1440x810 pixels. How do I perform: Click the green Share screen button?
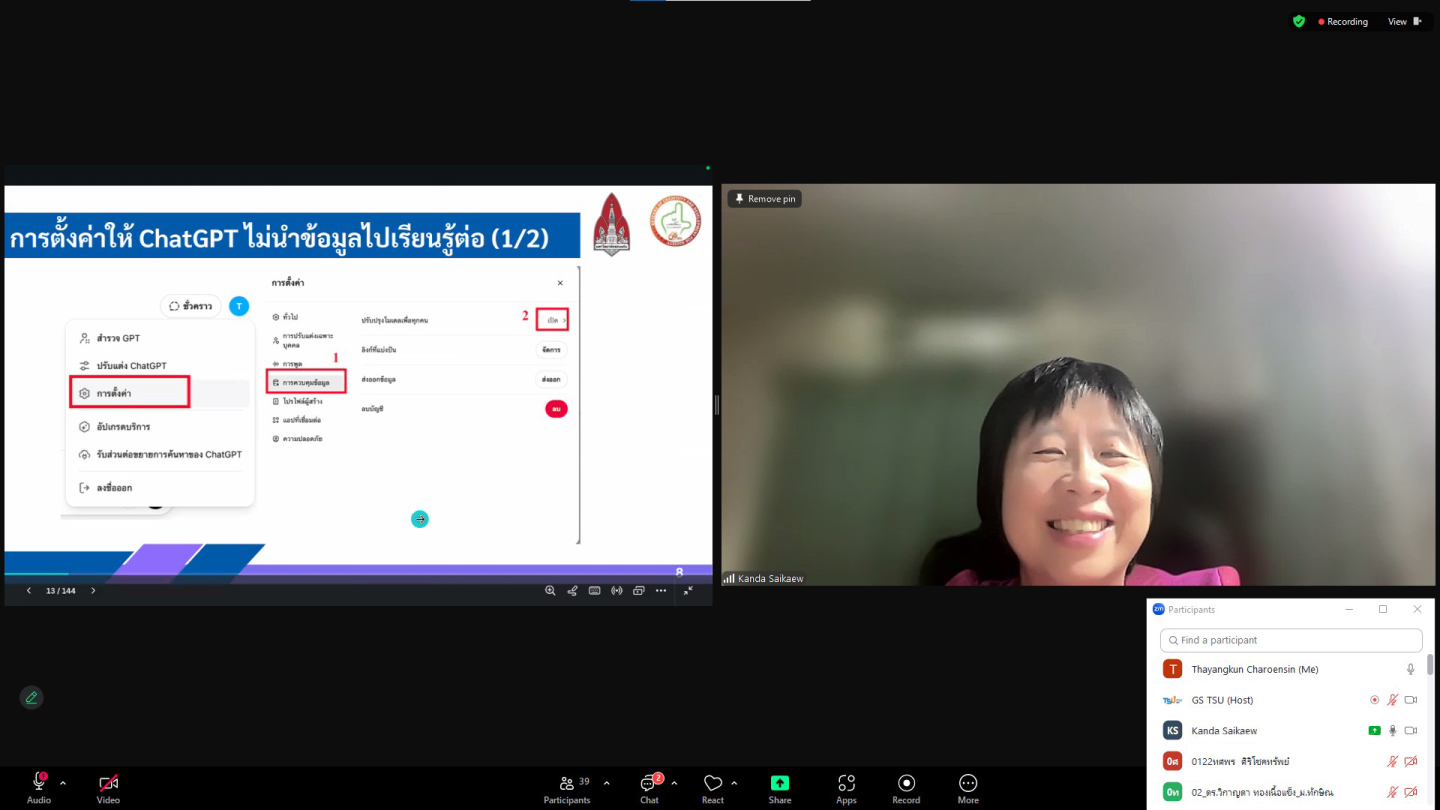780,787
